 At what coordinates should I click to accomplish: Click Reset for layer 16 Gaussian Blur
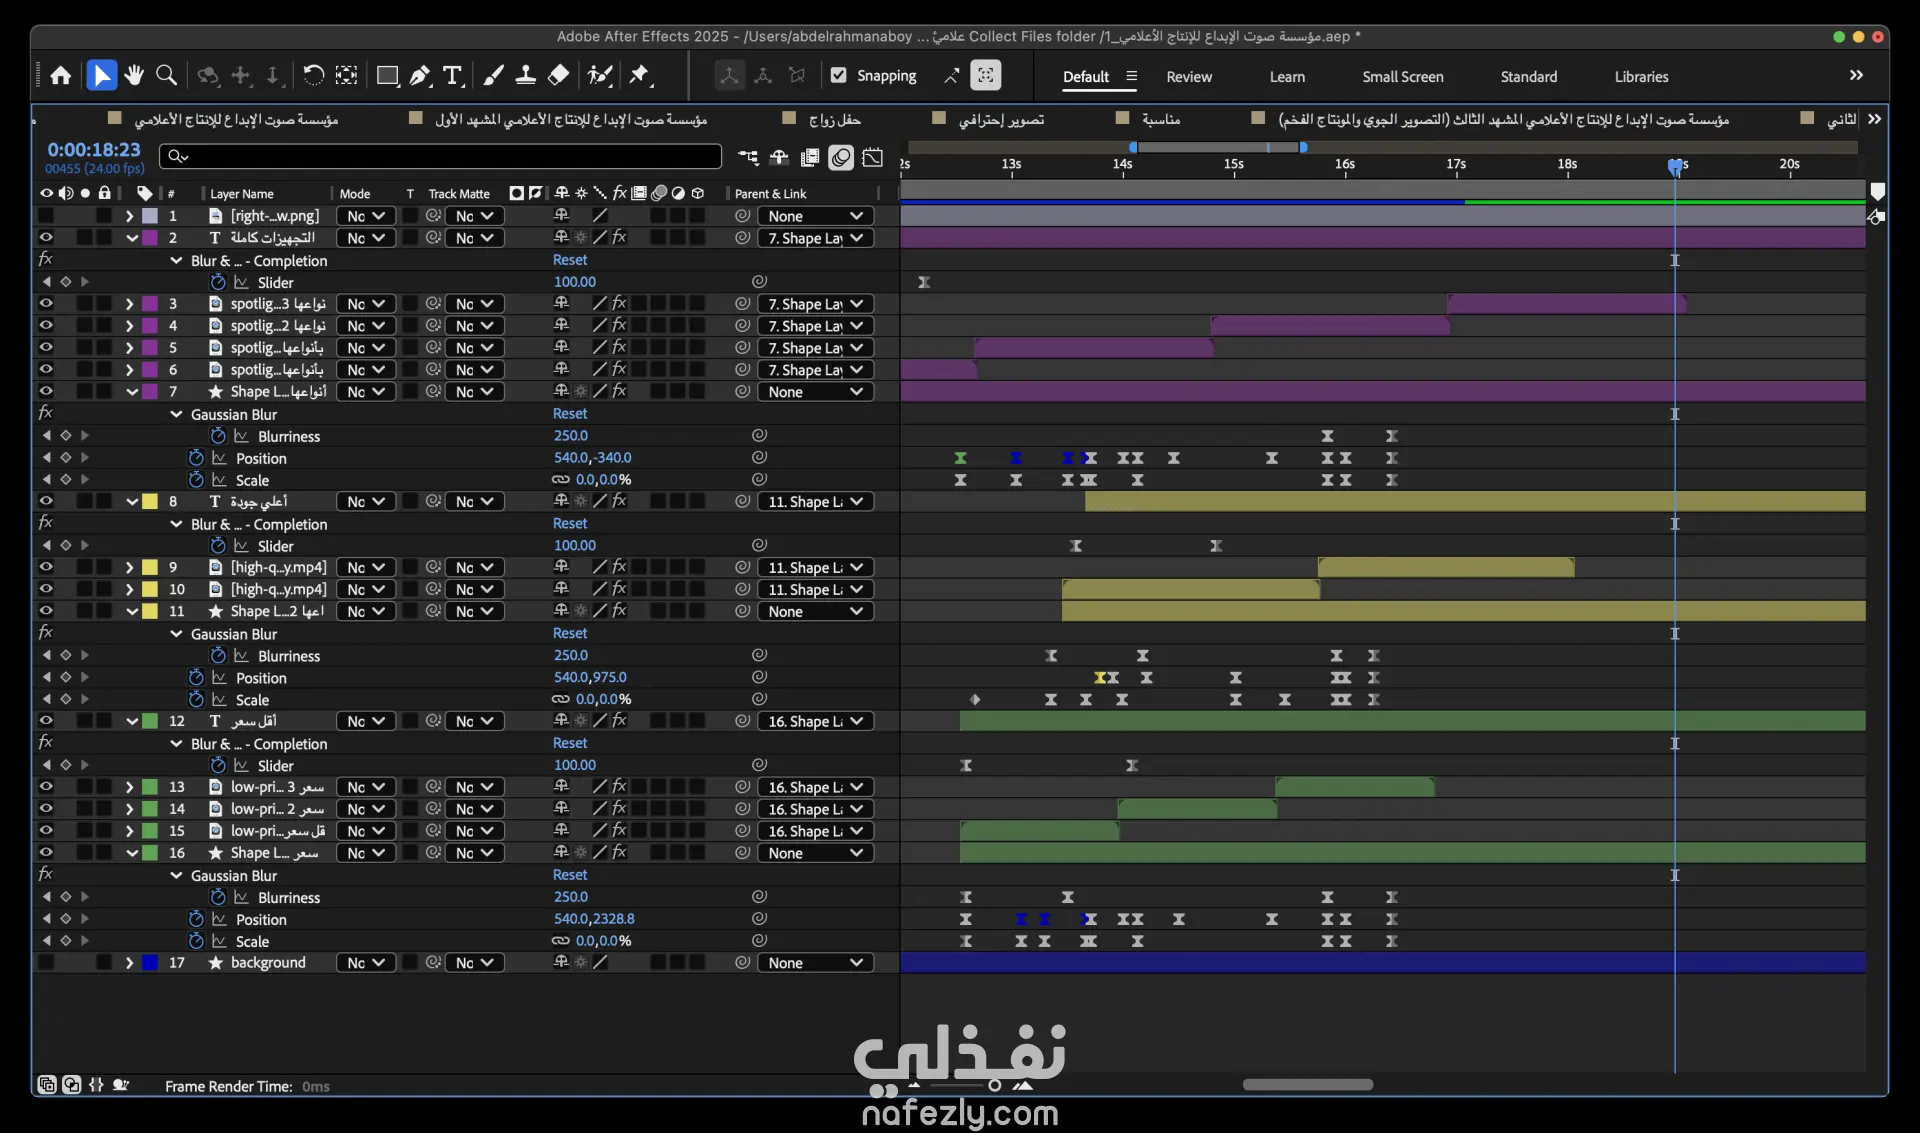570,875
